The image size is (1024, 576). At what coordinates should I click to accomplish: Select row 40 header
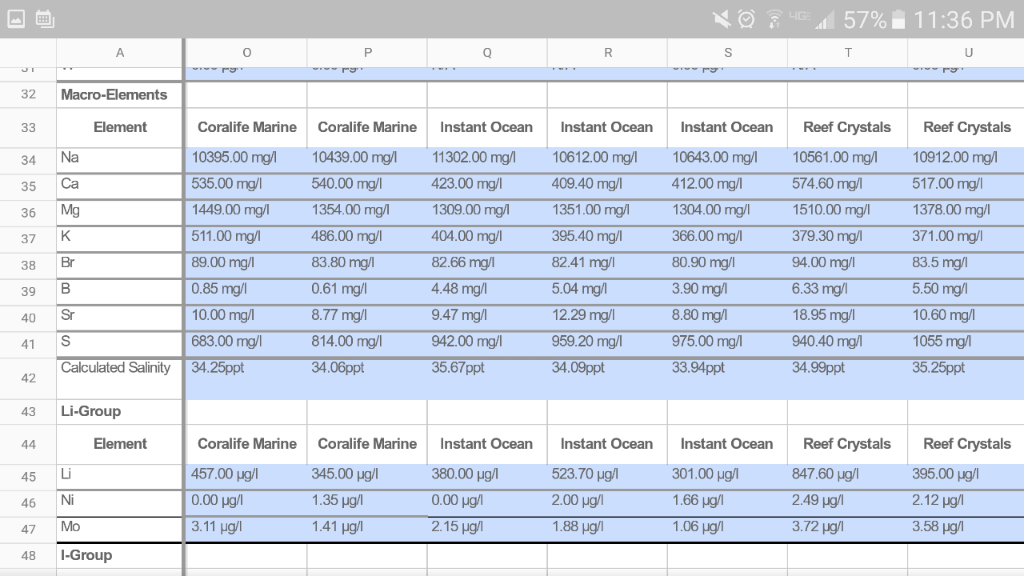coord(28,318)
